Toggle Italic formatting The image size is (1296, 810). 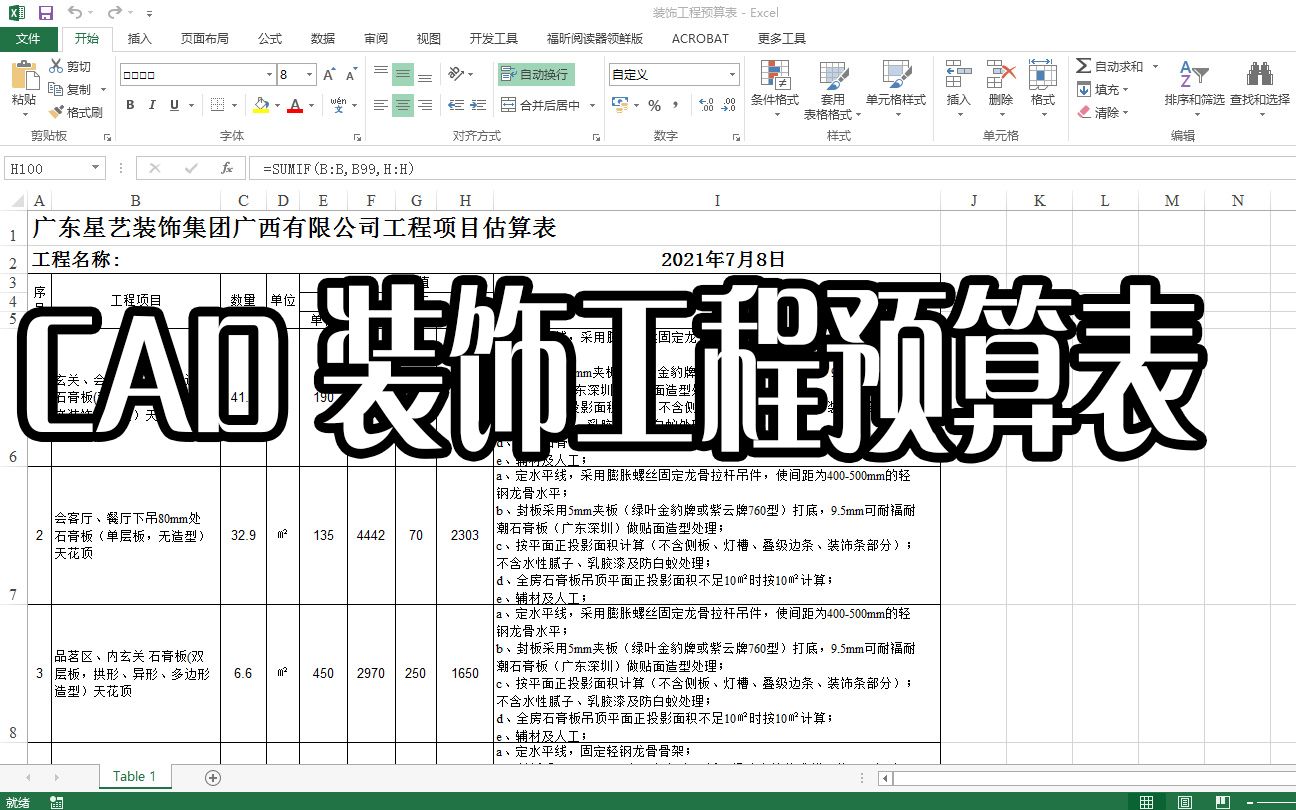pyautogui.click(x=152, y=105)
